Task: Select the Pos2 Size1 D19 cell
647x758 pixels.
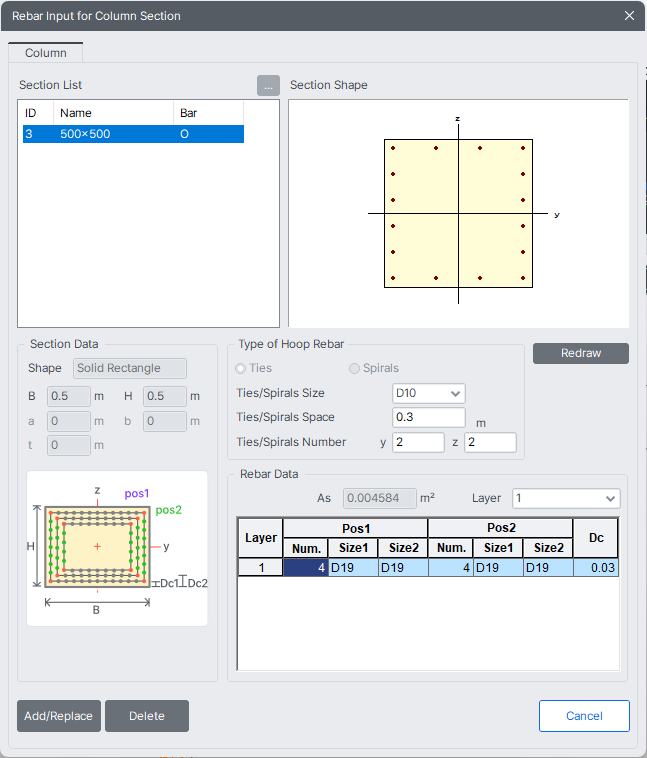Action: click(x=498, y=568)
